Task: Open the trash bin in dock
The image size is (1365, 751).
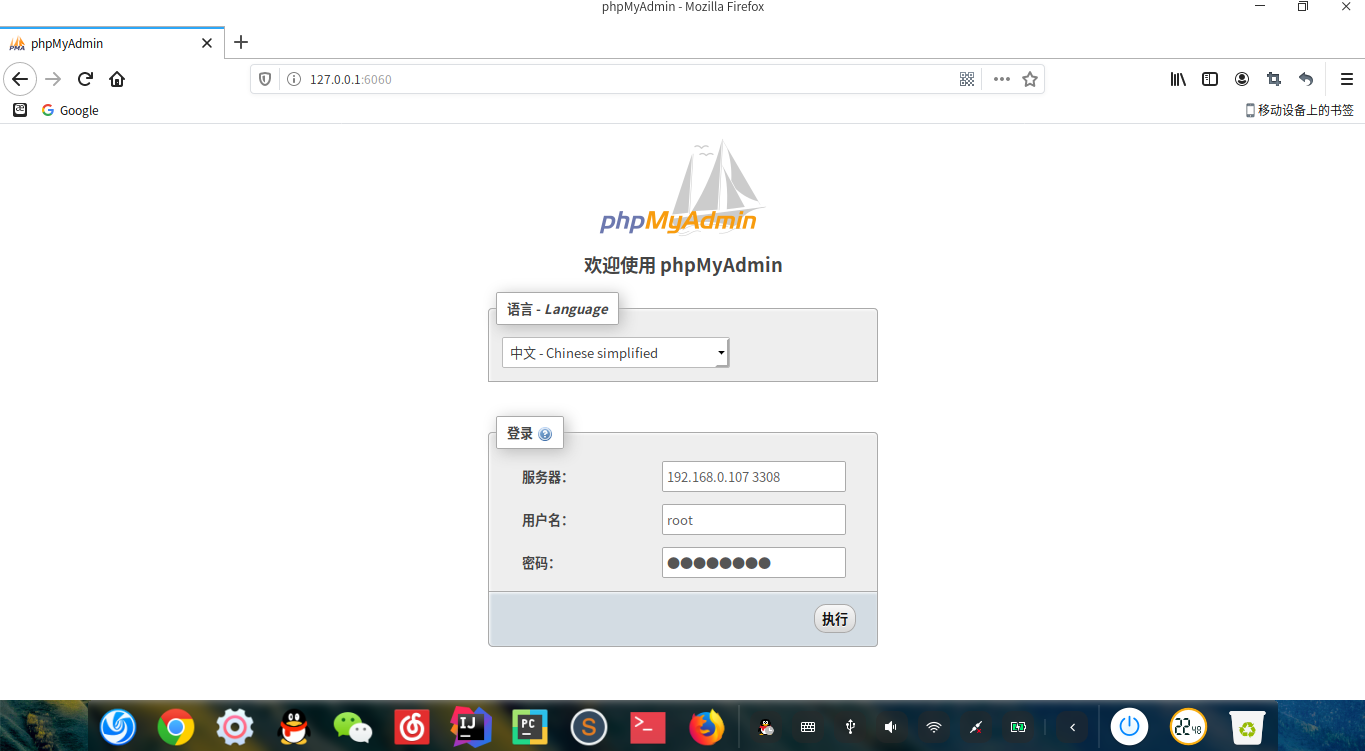Action: click(1247, 727)
